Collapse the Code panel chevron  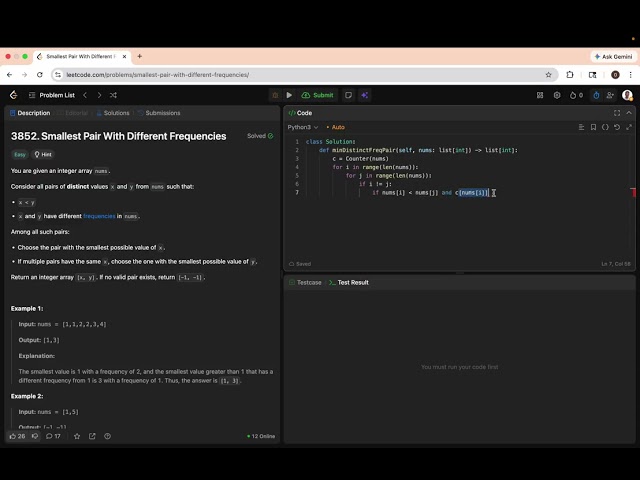(x=629, y=113)
